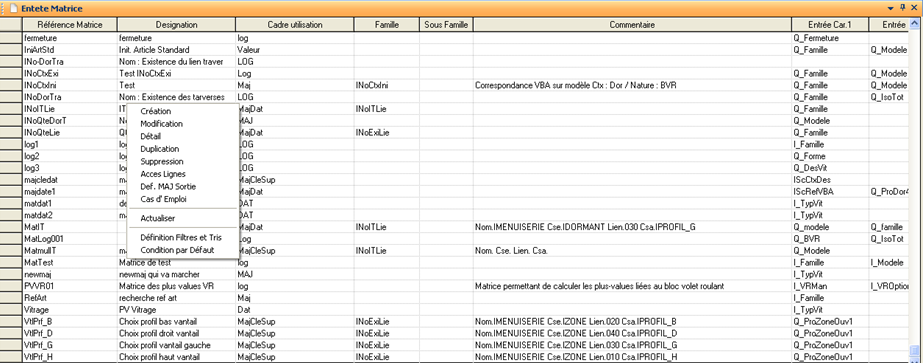Open the panel options dropdown arrow
This screenshot has width=923, height=363.
(x=892, y=9)
